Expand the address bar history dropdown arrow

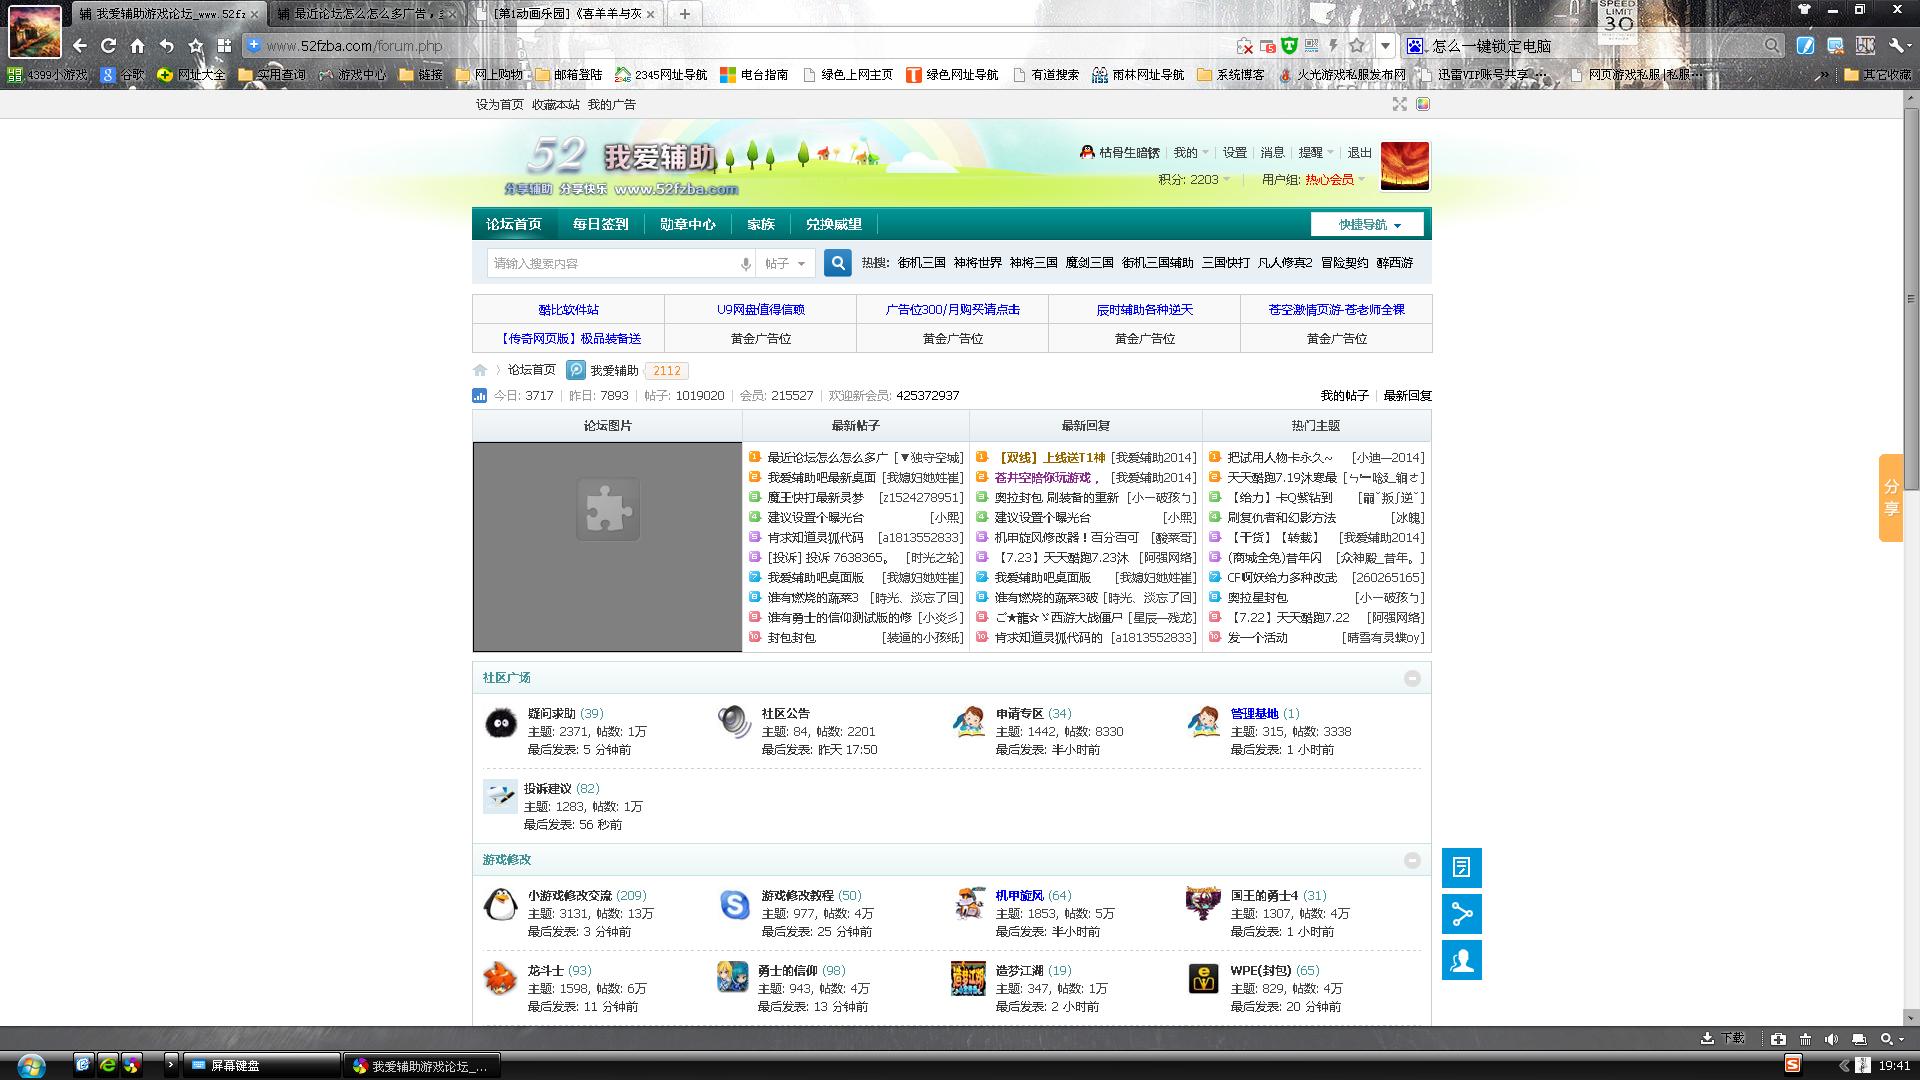1385,46
